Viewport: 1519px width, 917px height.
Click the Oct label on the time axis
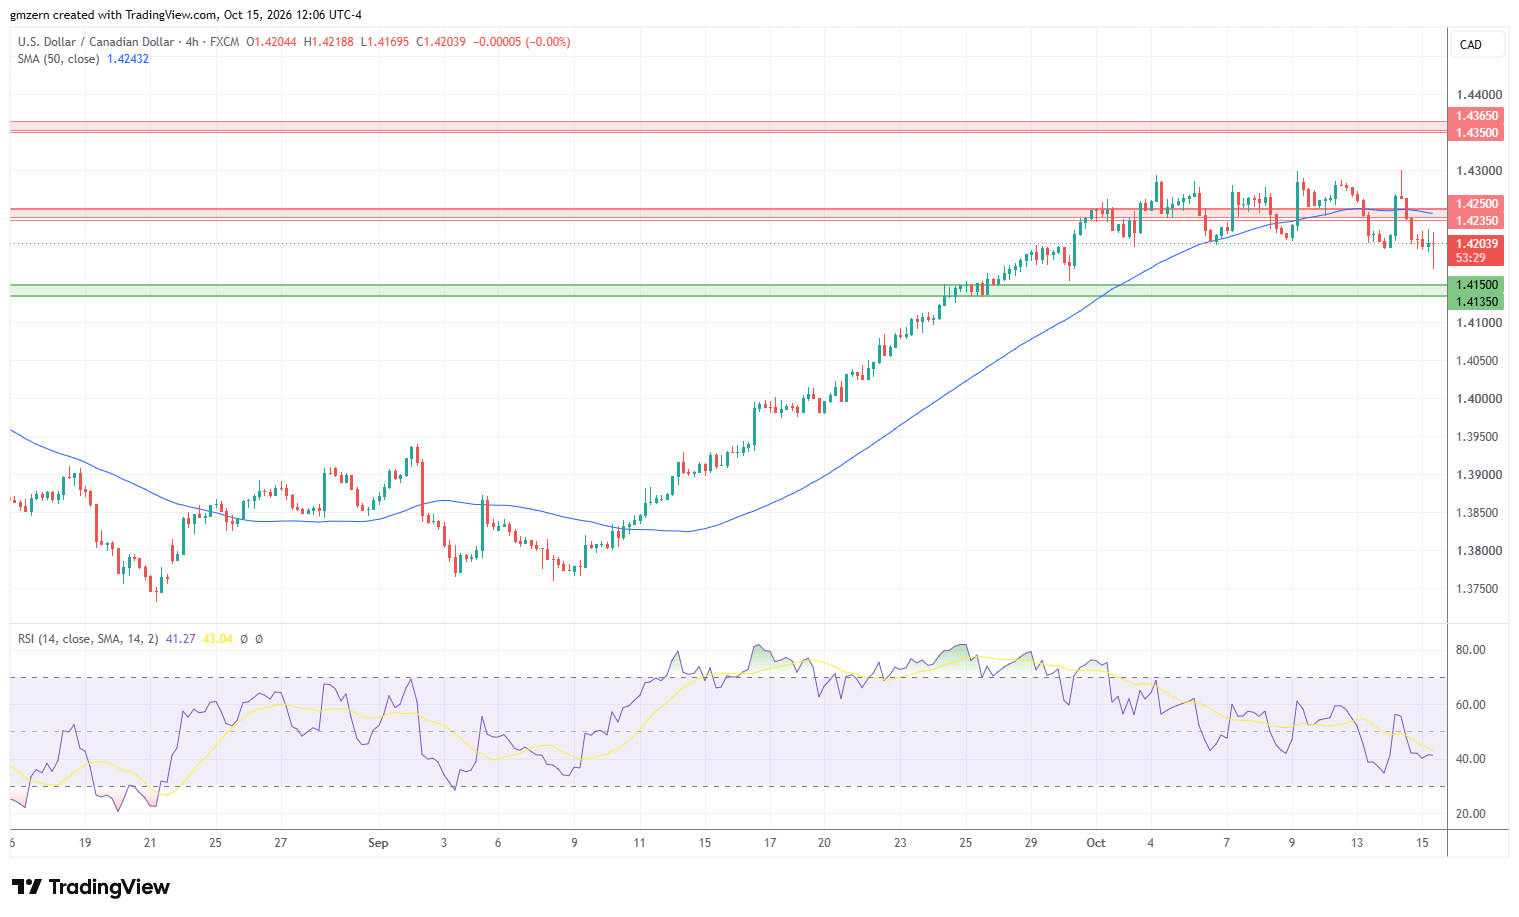pos(1096,843)
